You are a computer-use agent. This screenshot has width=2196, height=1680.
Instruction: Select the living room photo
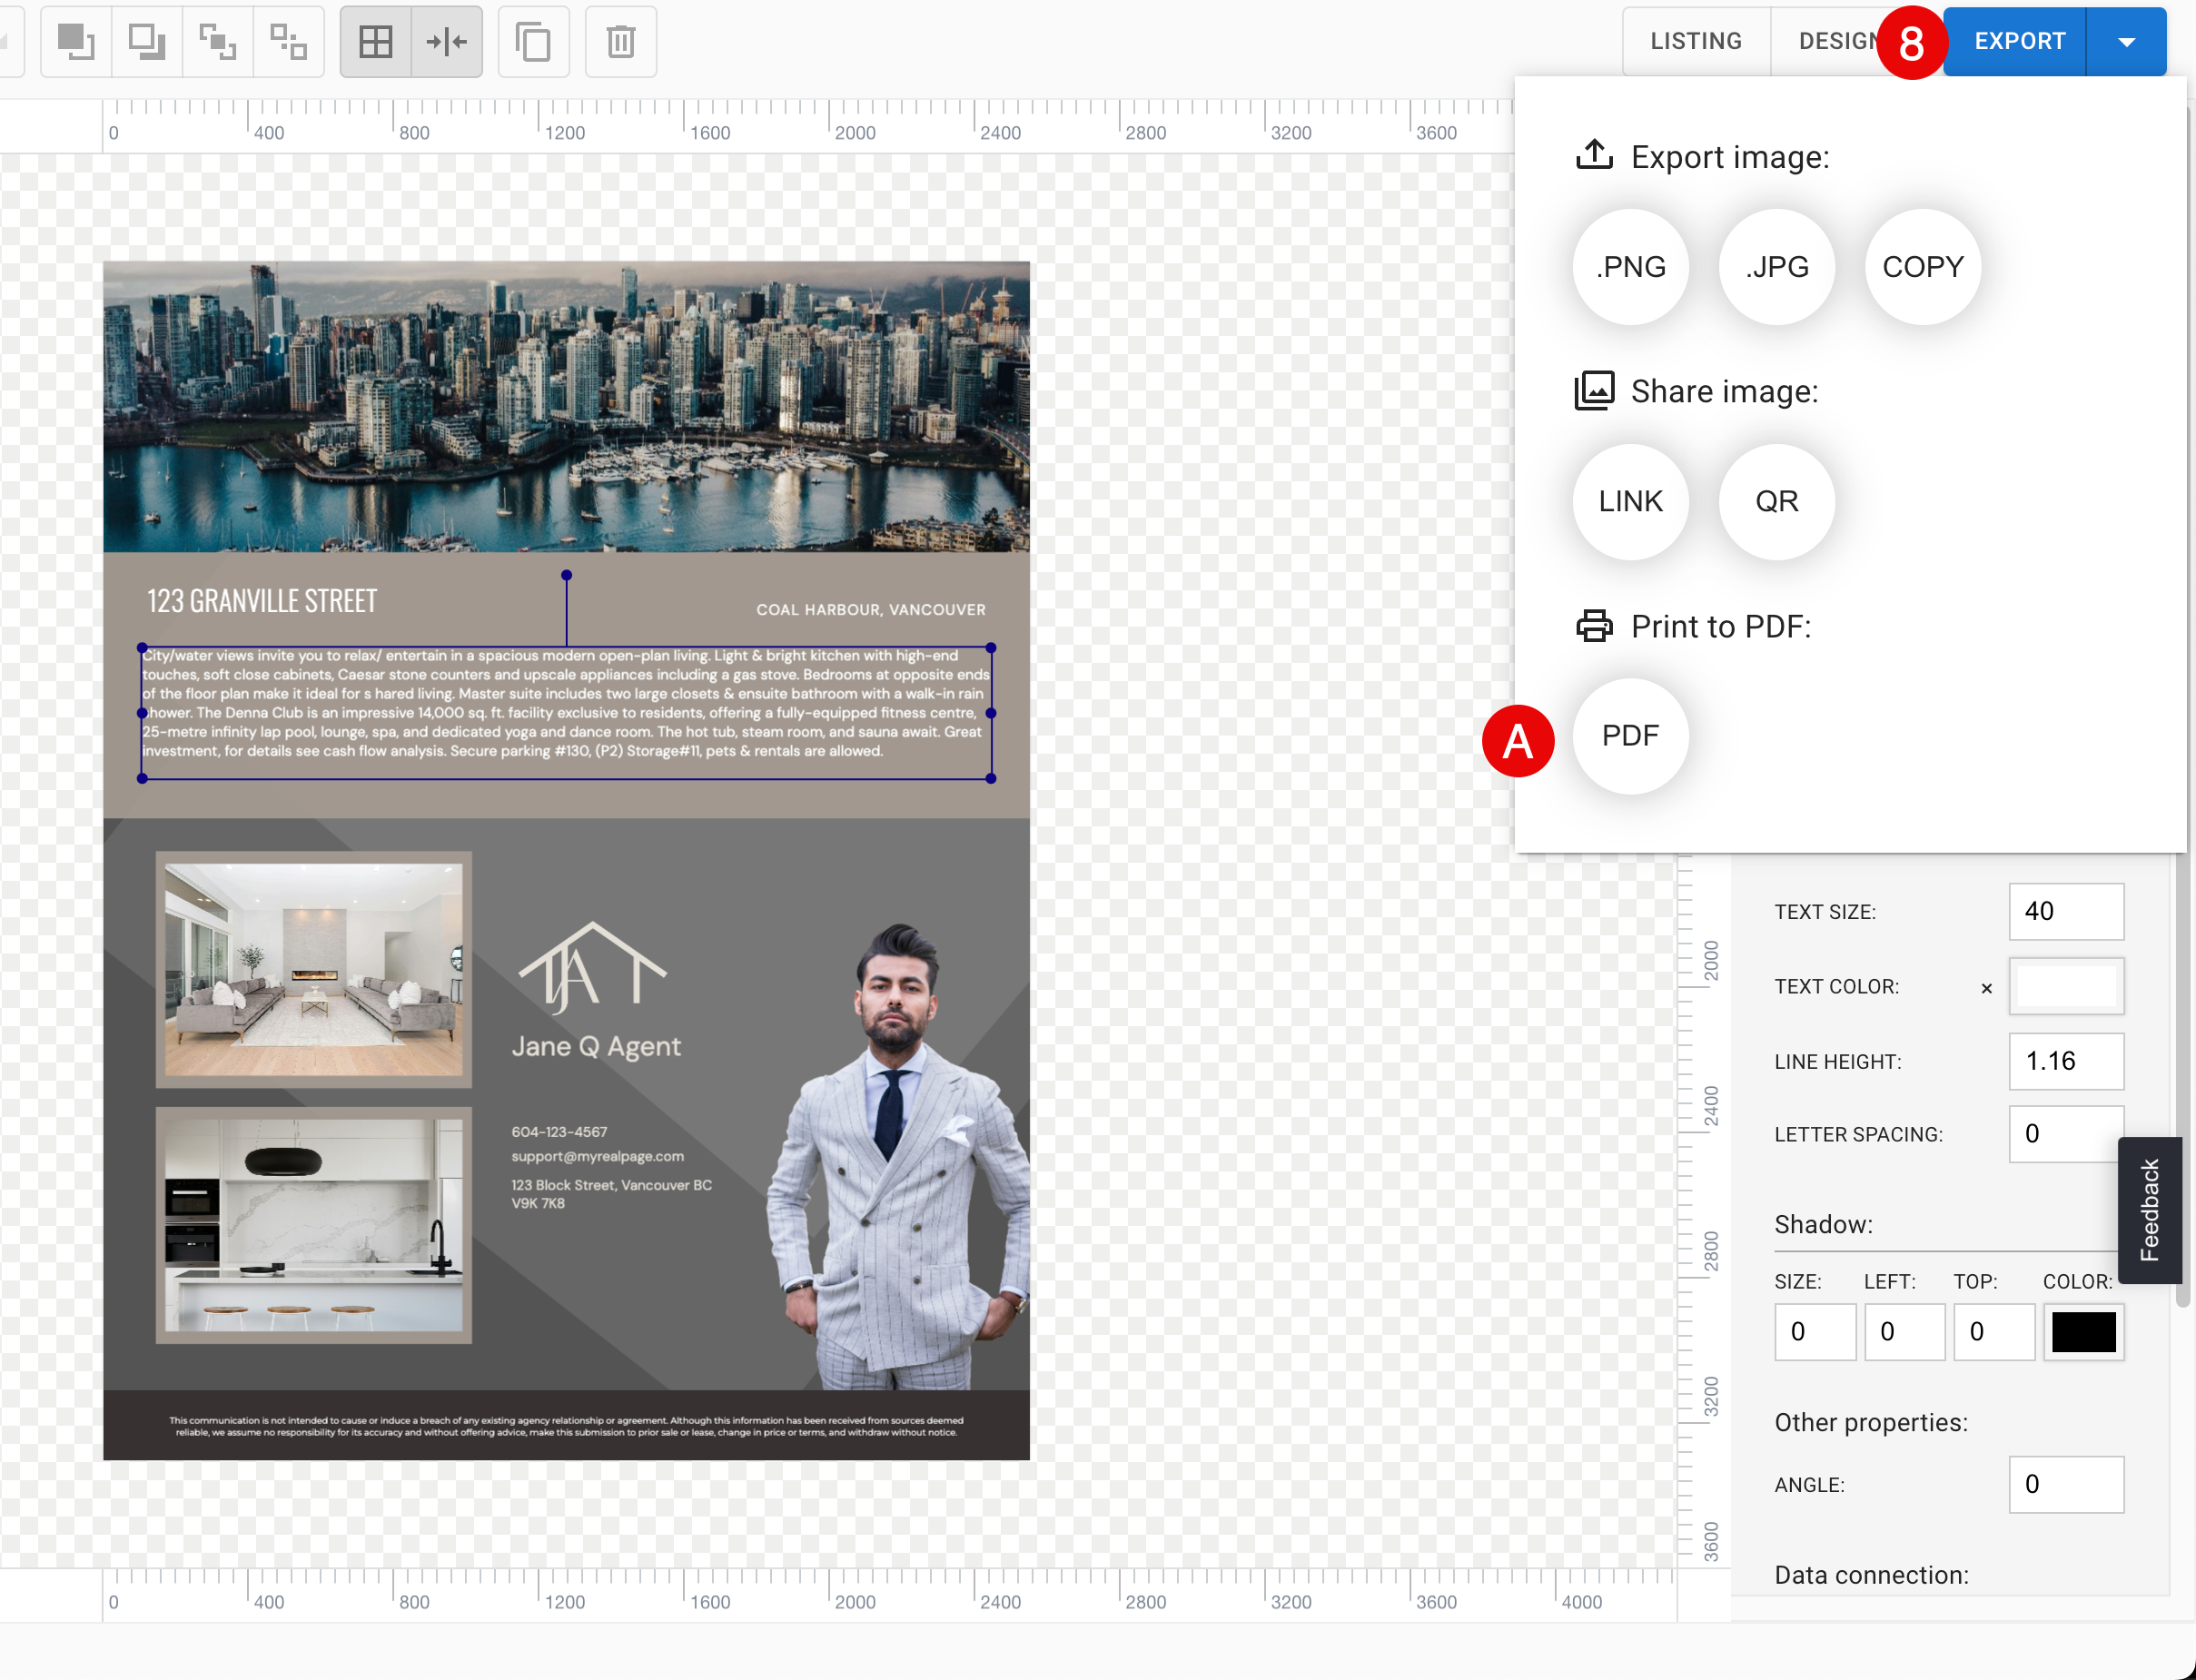314,969
